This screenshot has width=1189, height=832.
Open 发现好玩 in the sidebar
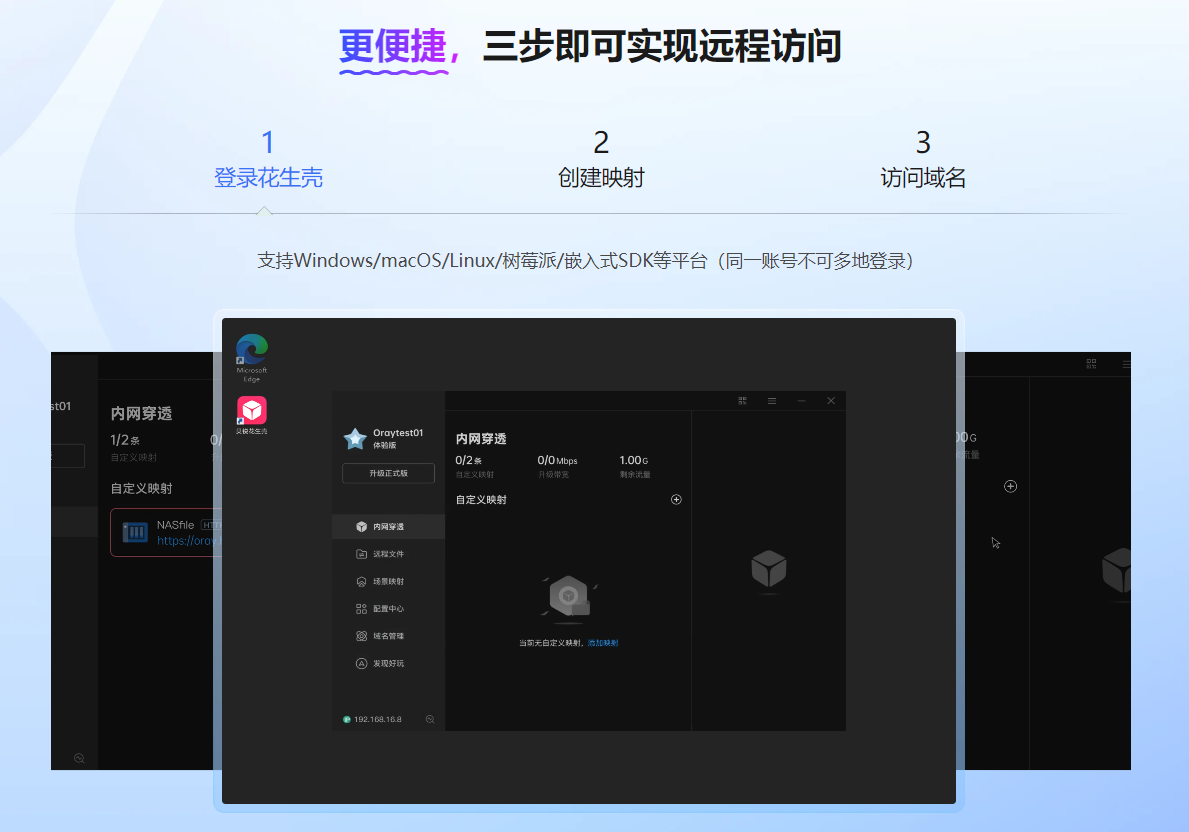click(x=388, y=663)
